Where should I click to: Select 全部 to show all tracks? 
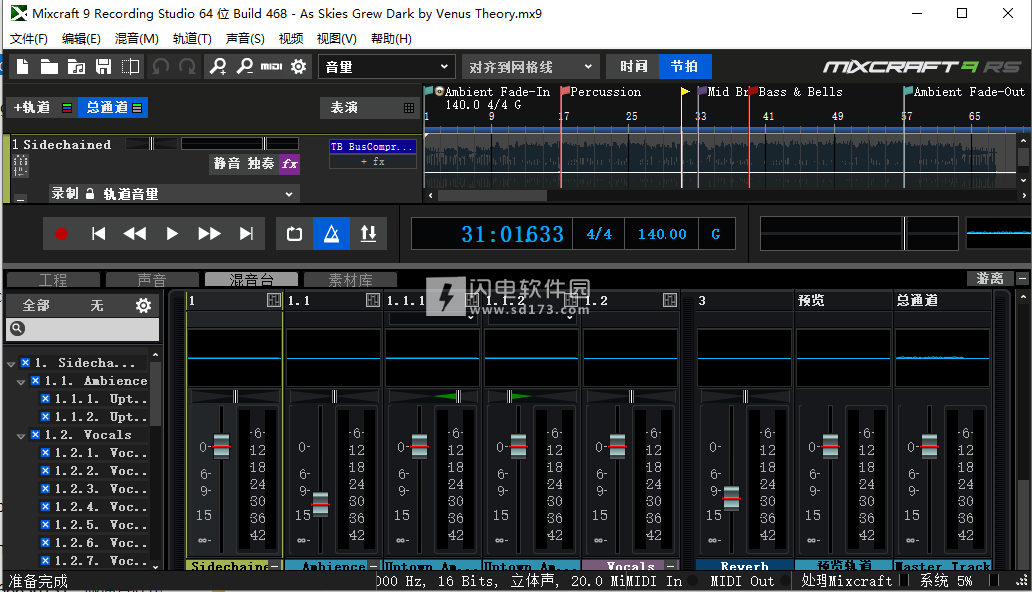(36, 306)
